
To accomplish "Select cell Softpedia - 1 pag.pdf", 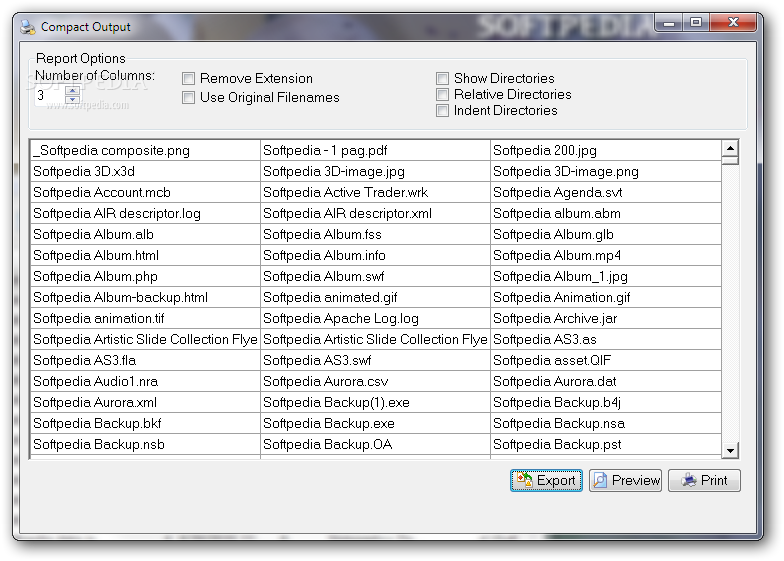I will (376, 150).
